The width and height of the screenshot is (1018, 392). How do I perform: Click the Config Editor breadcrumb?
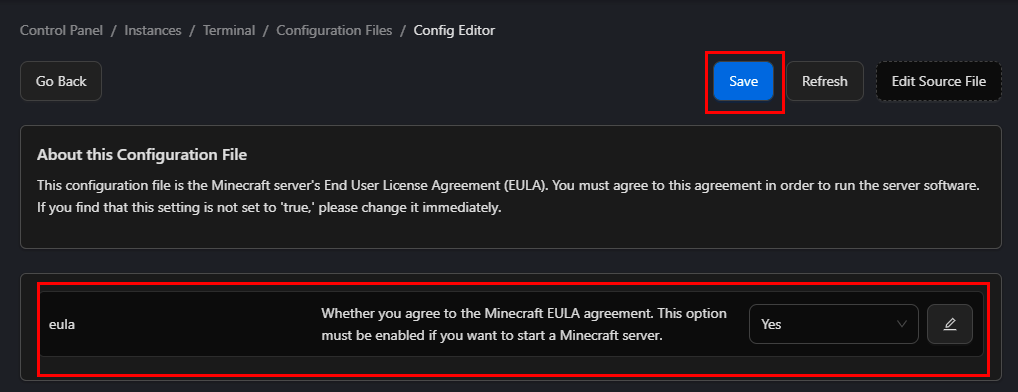pos(454,31)
